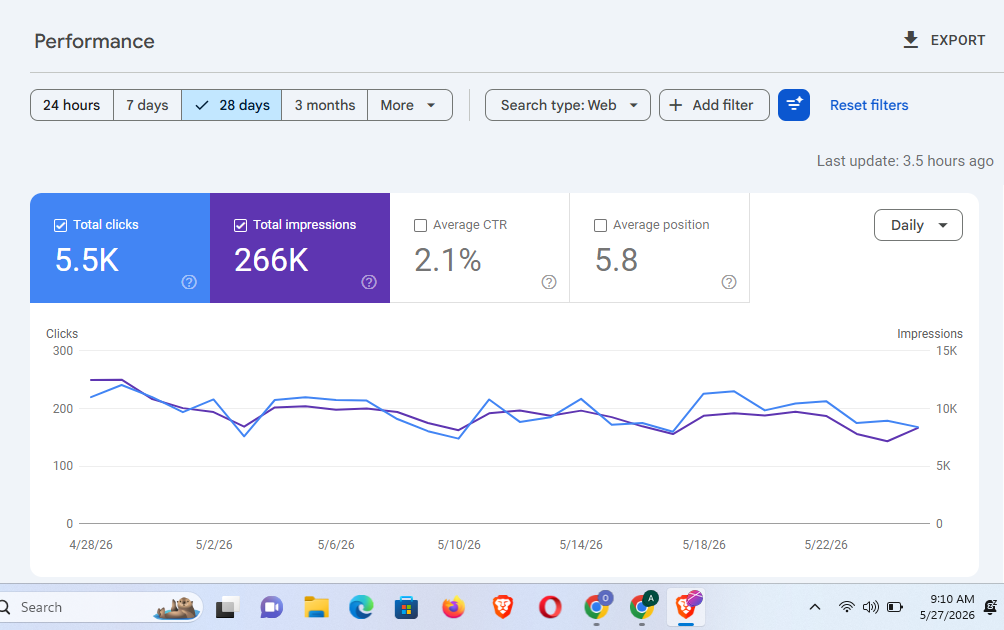The width and height of the screenshot is (1004, 630).
Task: Click the 5/22/26 date label
Action: pos(826,545)
